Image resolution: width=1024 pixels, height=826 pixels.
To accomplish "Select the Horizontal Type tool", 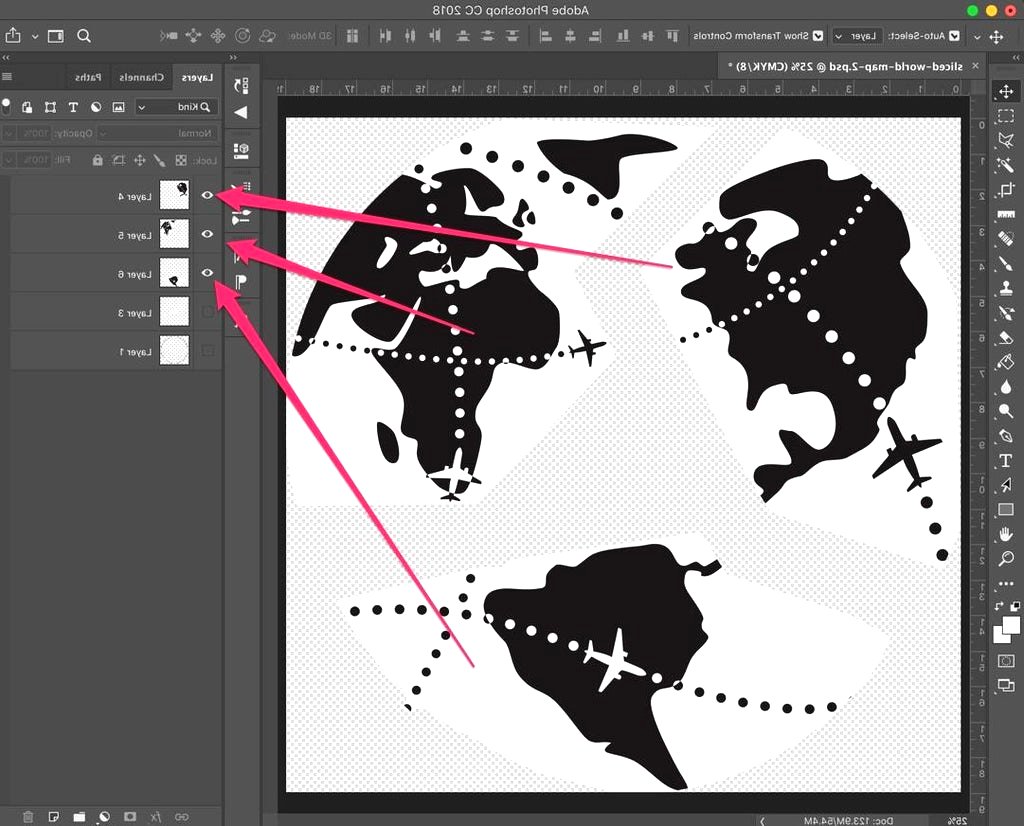I will [x=1005, y=461].
